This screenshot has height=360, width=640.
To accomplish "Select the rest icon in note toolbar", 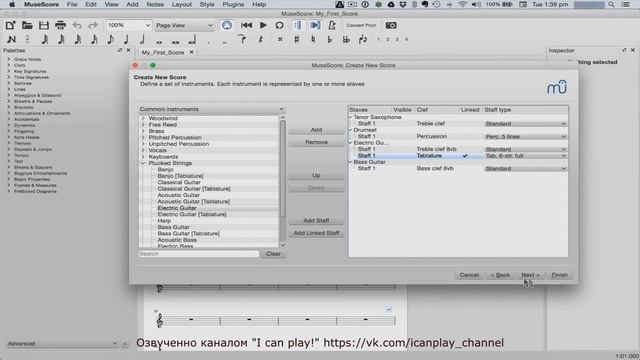I will (x=260, y=40).
